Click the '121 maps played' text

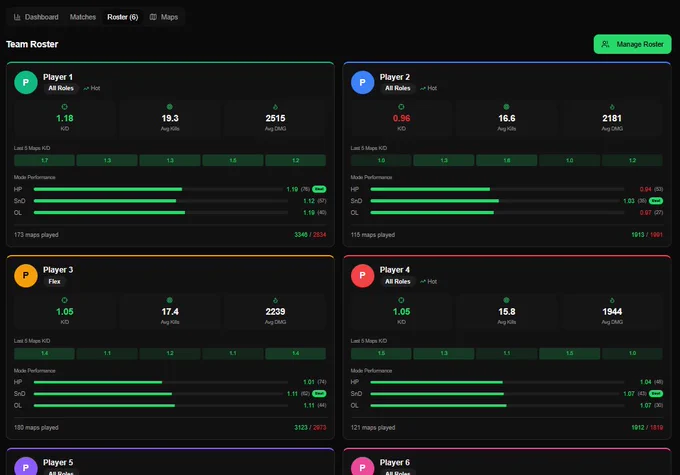(373, 428)
